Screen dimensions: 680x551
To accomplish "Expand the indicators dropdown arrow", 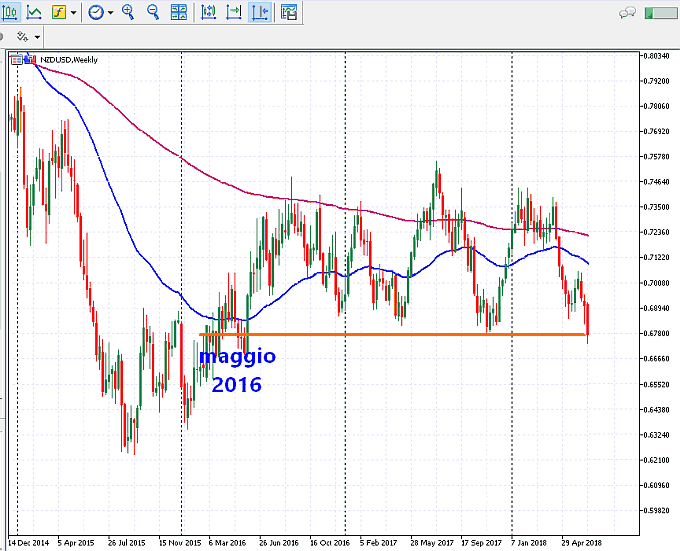I will tap(73, 13).
